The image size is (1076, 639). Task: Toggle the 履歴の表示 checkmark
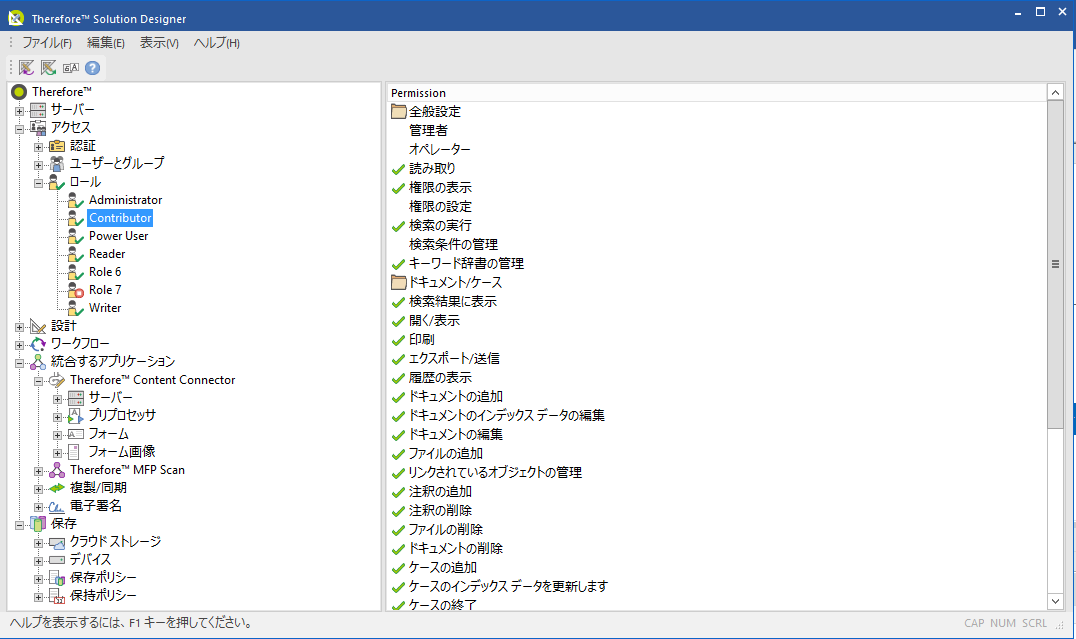[x=398, y=378]
